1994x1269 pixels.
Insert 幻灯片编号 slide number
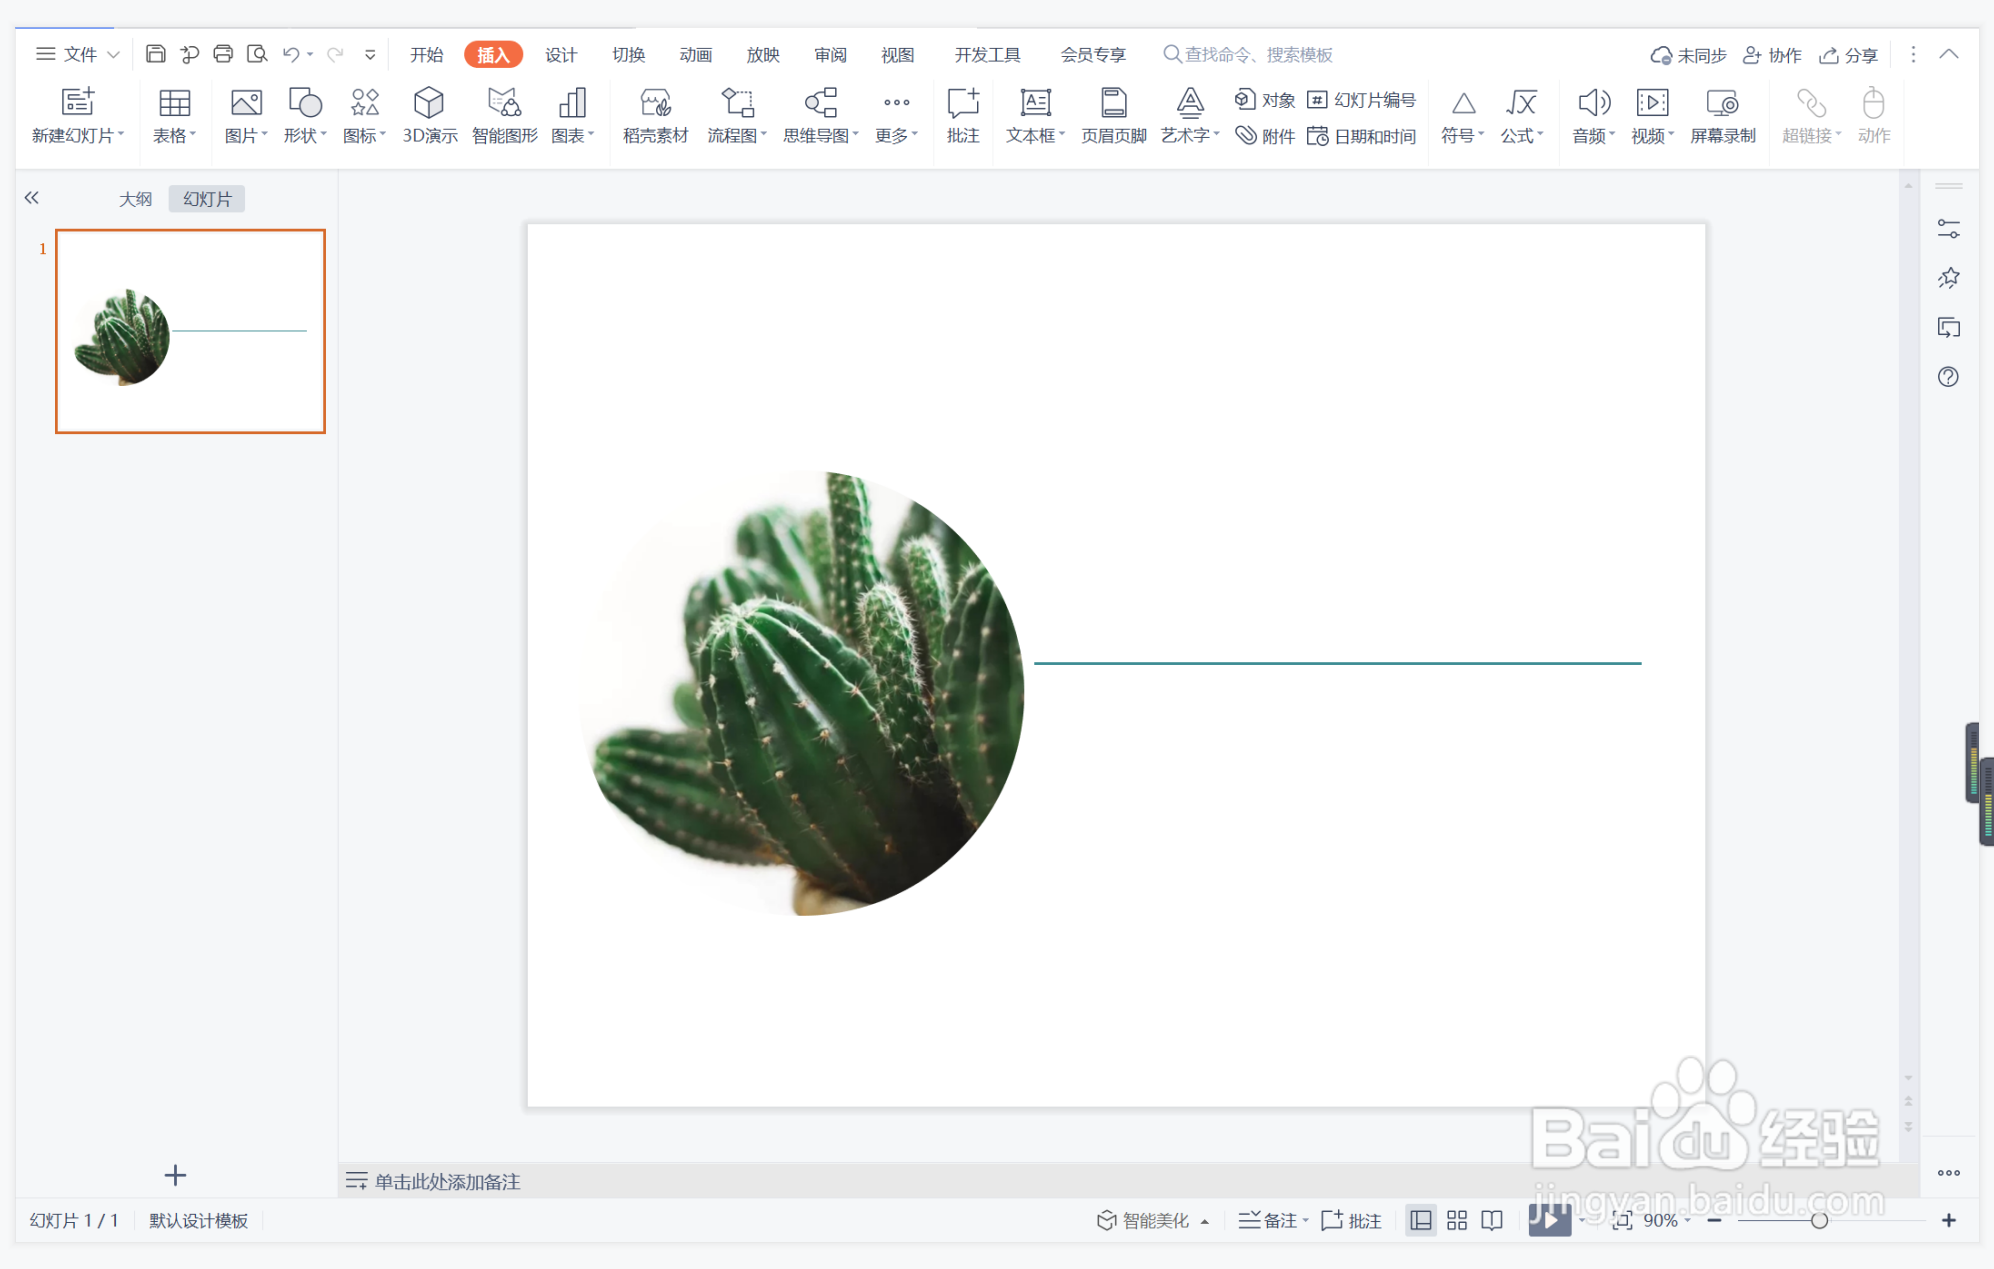[x=1362, y=100]
